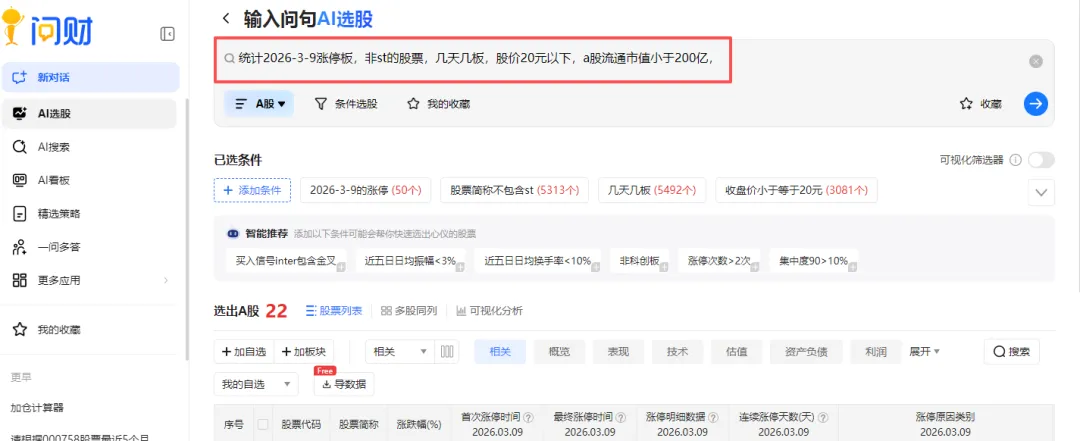
Task: Click 首次涨停时间 help icon
Action: tap(528, 418)
